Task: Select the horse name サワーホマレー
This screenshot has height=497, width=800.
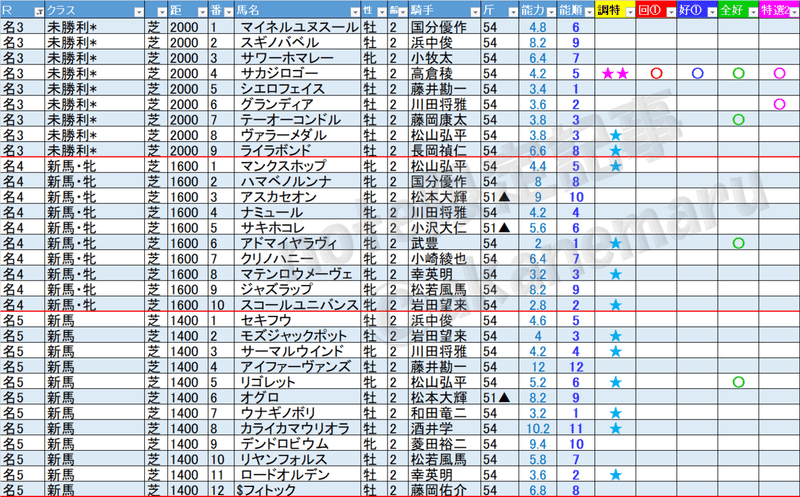Action: (x=287, y=58)
